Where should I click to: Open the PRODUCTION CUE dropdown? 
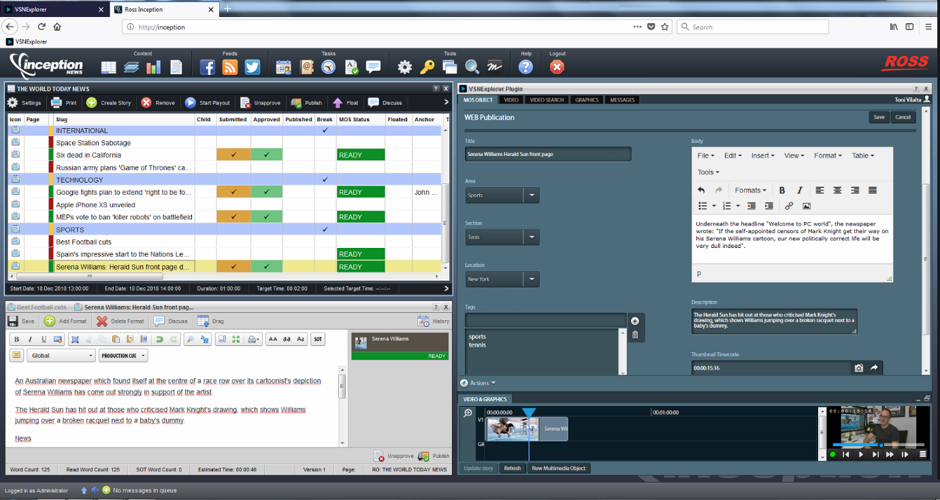click(x=123, y=356)
